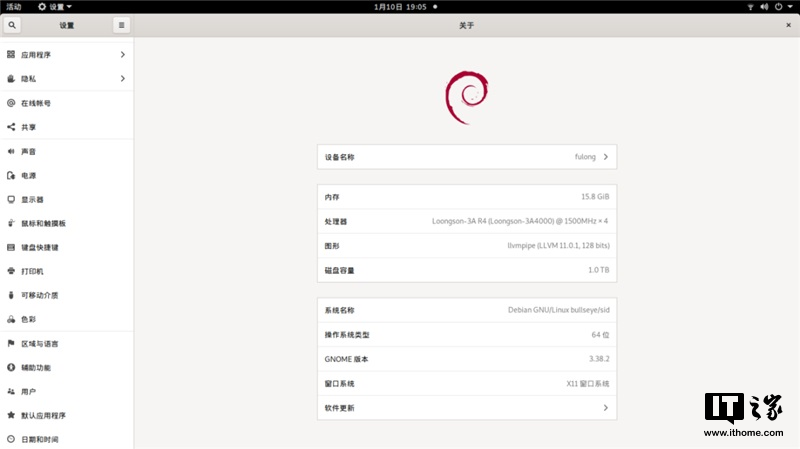Click the Online Accounts @ icon
Screen dimensions: 800x449
click(11, 103)
